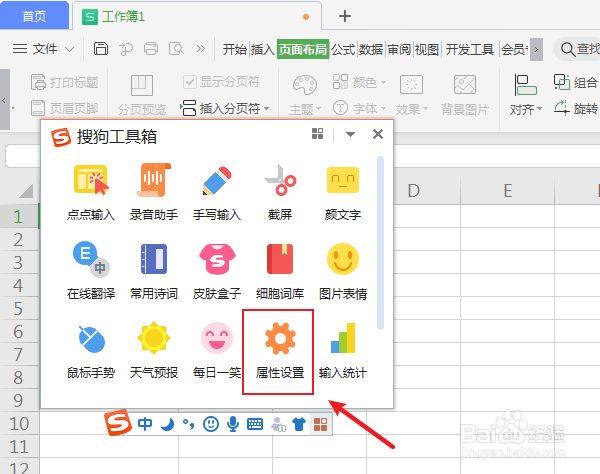Open the 颜文字 emoticon tool
This screenshot has height=474, width=600.
[343, 193]
